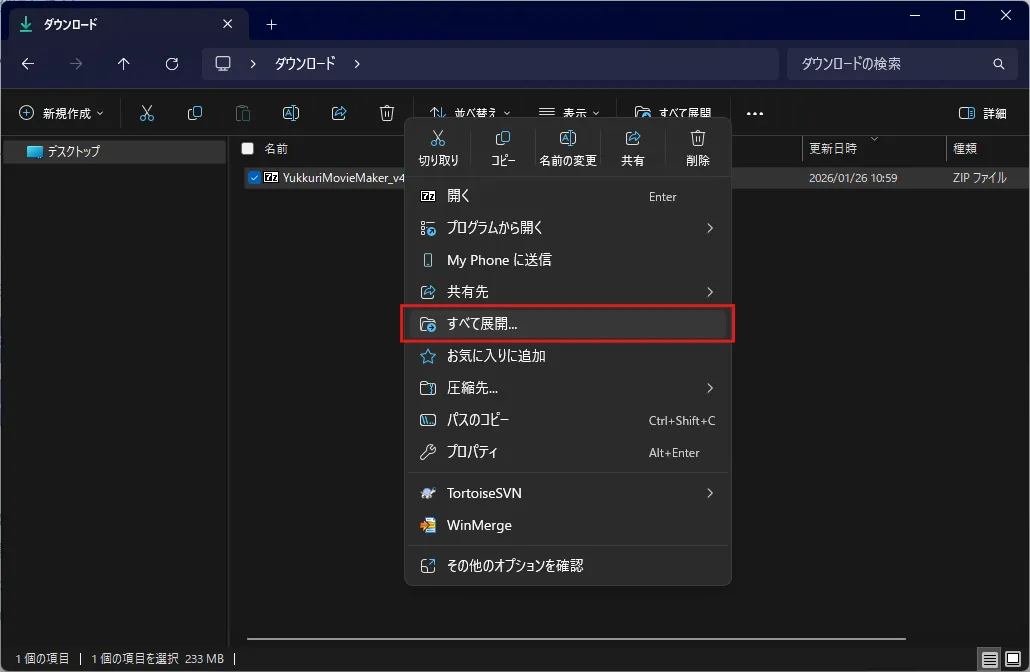Click the PC monitor icon in address bar
Viewport: 1030px width, 672px height.
(223, 63)
